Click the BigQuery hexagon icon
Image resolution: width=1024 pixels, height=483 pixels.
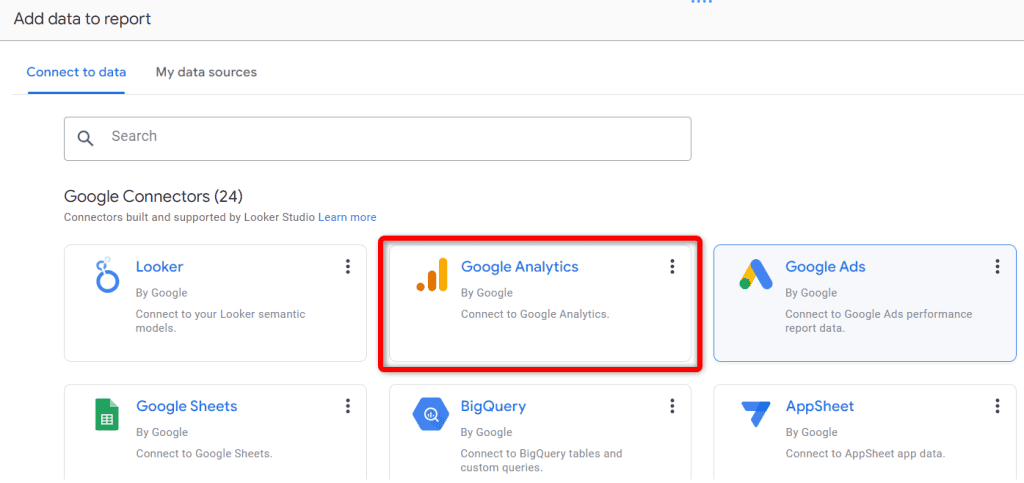(431, 414)
